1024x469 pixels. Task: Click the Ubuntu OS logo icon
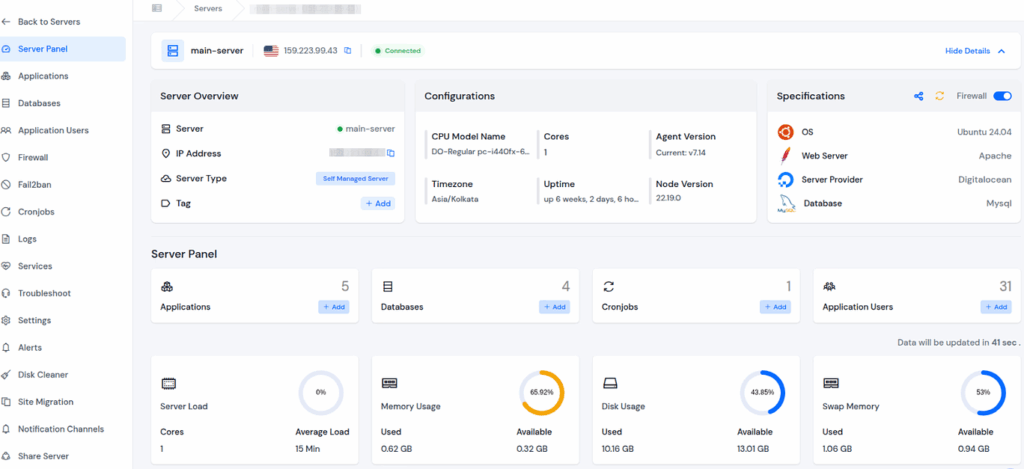786,132
